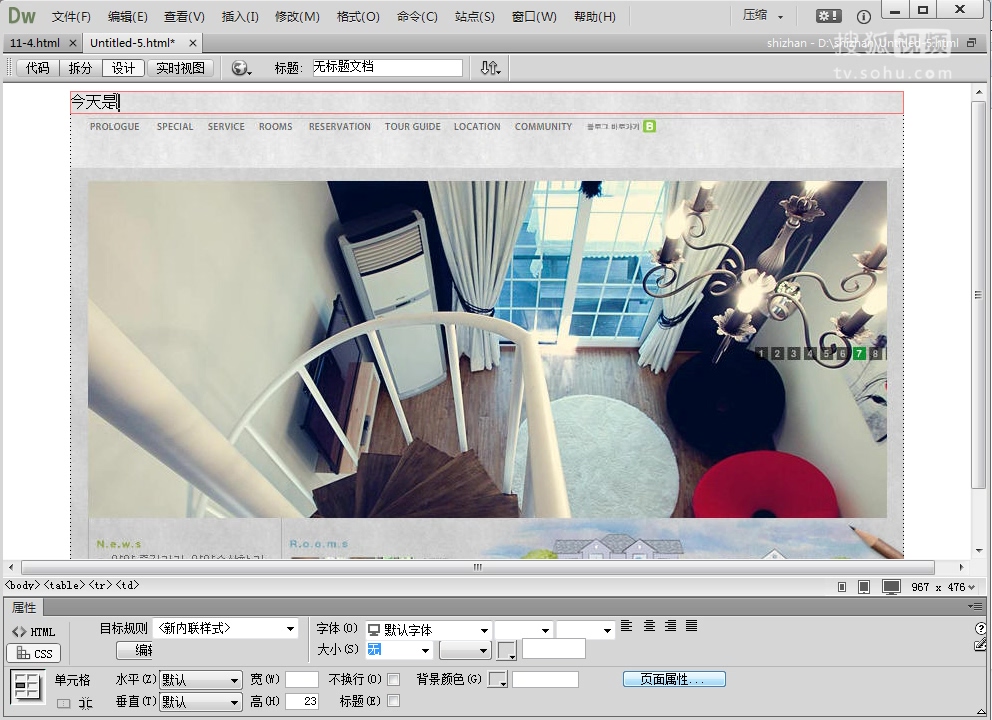Click the horizontal scrollbar of the document
Image resolution: width=992 pixels, height=720 pixels.
[x=478, y=567]
